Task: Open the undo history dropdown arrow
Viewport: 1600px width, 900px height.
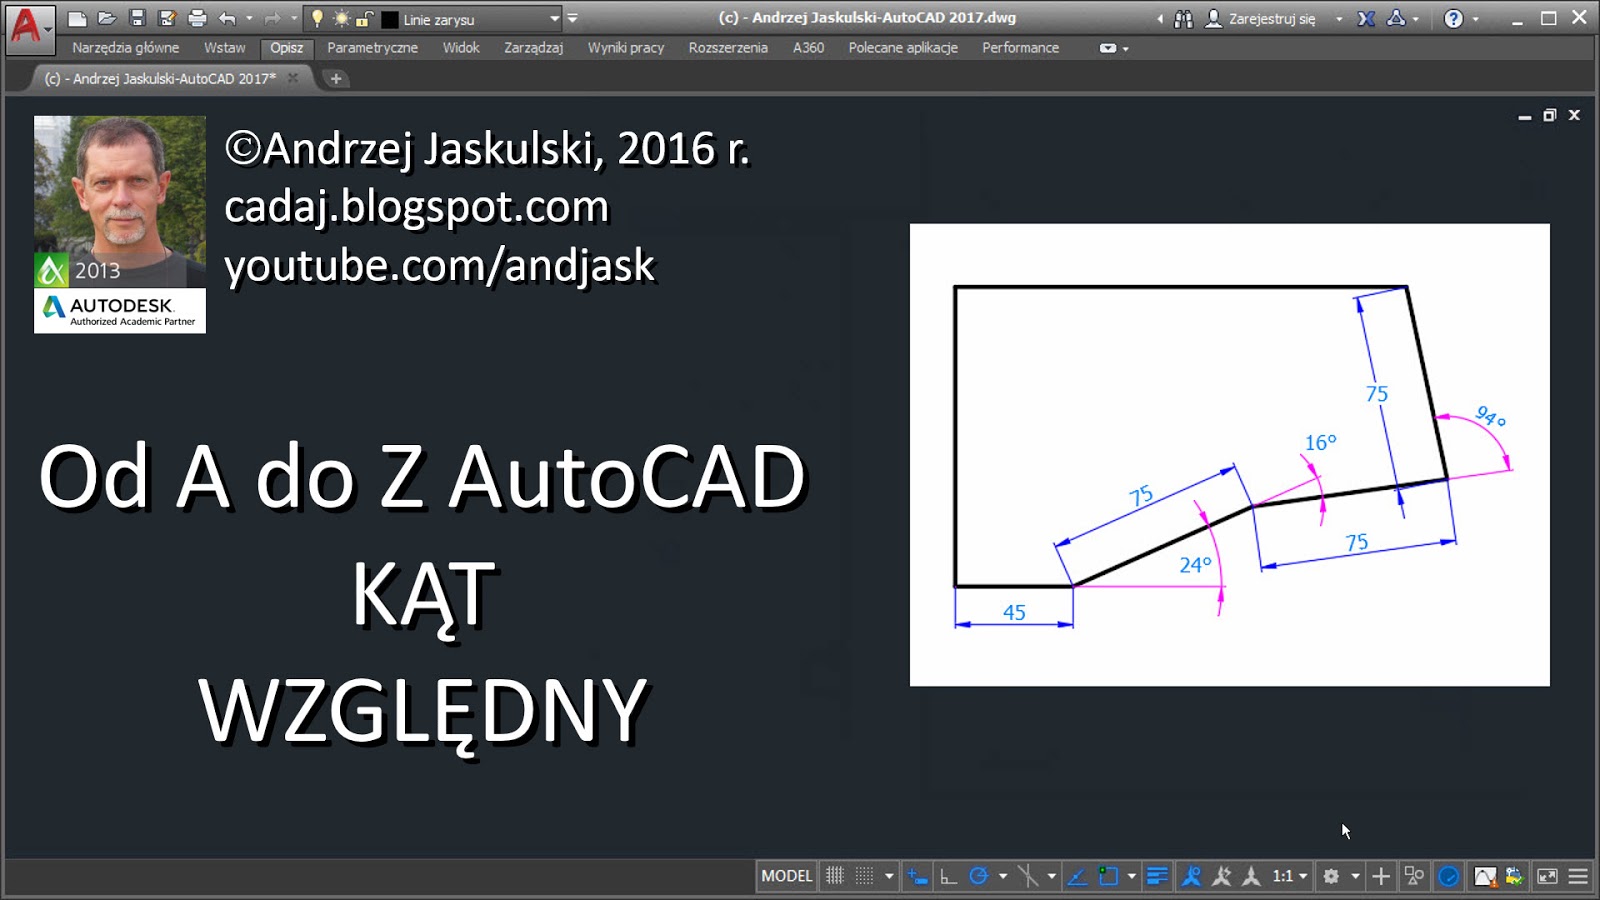Action: tap(249, 18)
